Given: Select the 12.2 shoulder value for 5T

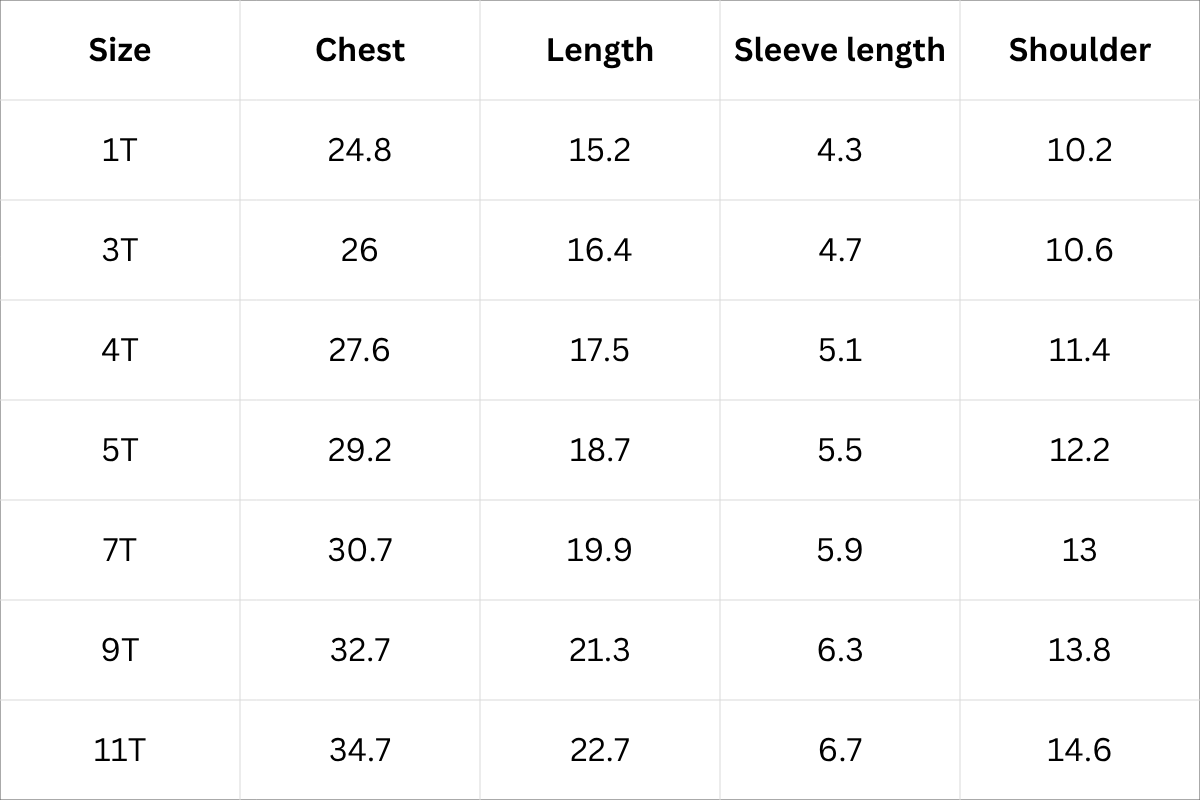Looking at the screenshot, I should [1079, 450].
